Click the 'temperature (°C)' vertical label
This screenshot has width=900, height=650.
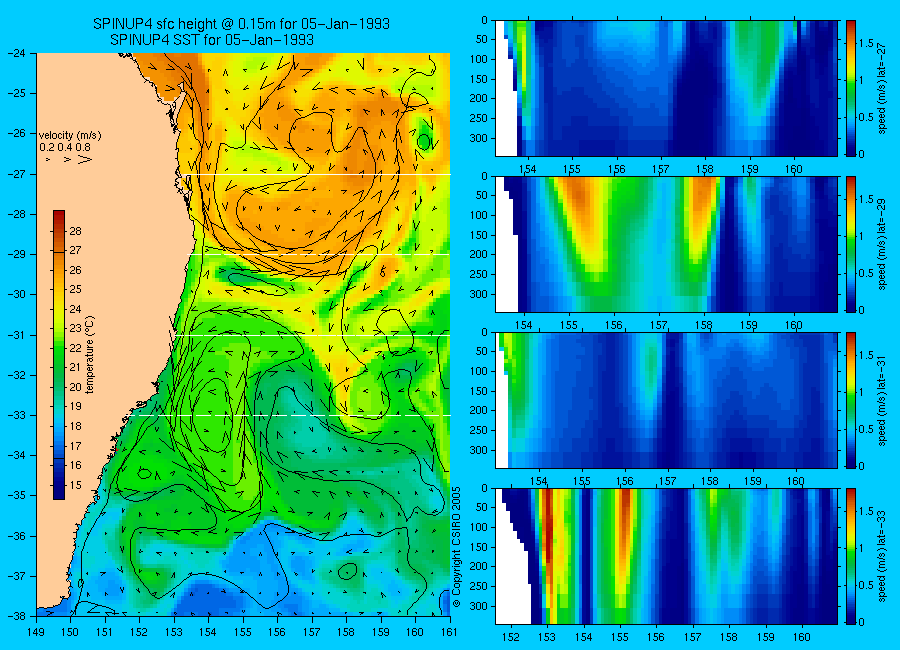click(x=90, y=355)
